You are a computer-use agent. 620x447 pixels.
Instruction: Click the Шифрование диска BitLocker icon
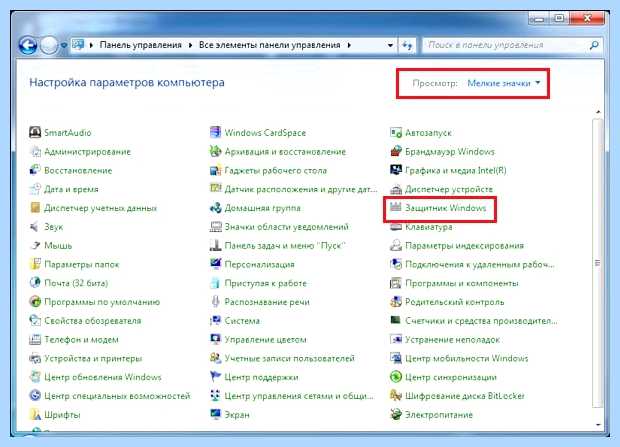[396, 395]
